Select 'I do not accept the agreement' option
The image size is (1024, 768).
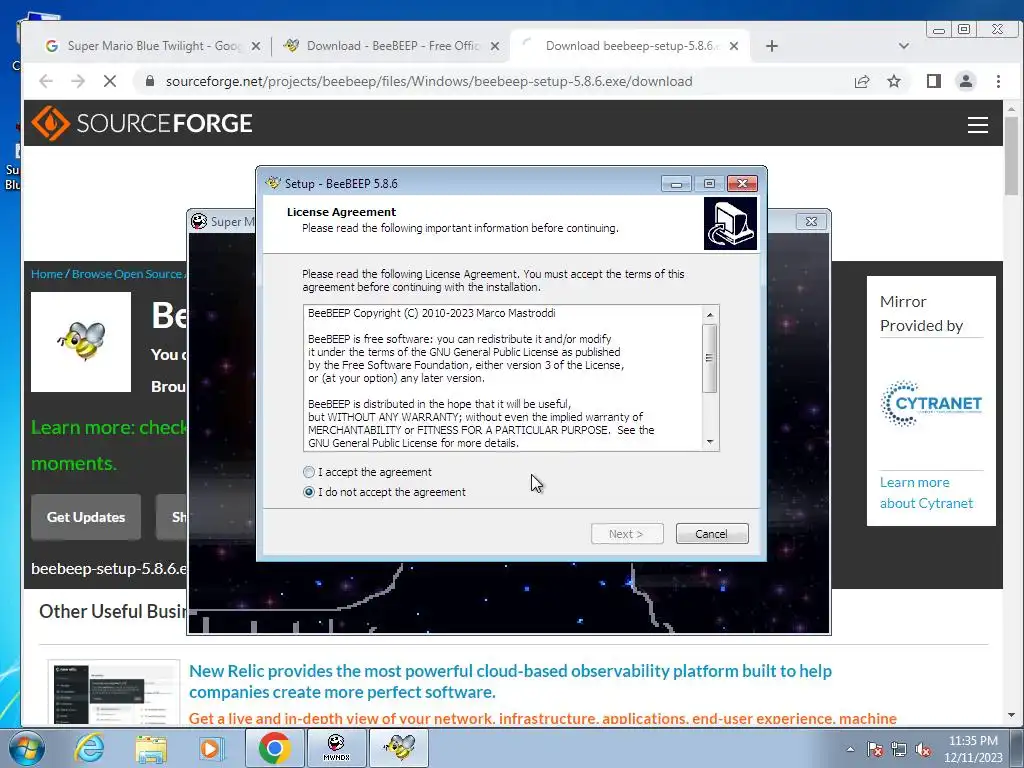point(309,492)
